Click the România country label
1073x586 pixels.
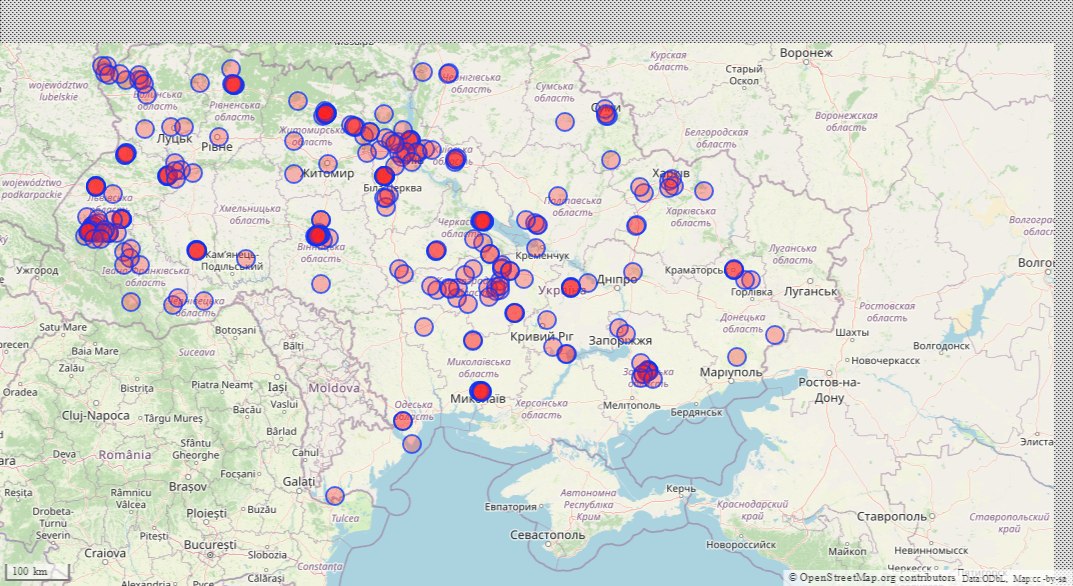(125, 455)
